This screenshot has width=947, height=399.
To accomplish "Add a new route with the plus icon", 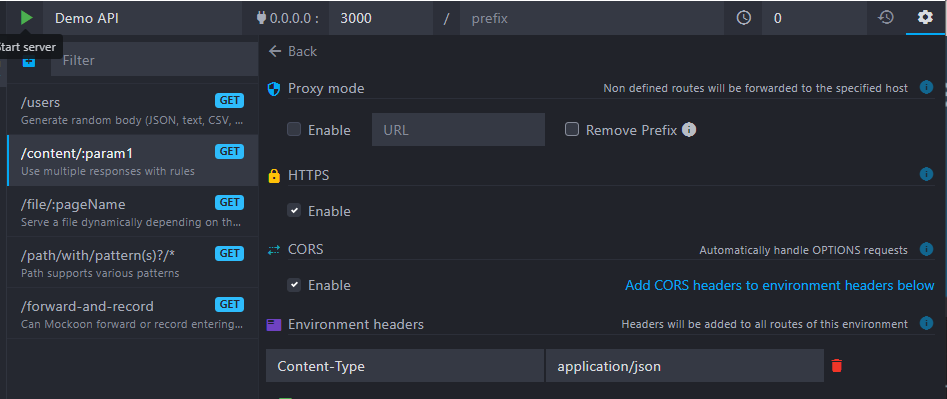I will click(x=29, y=60).
